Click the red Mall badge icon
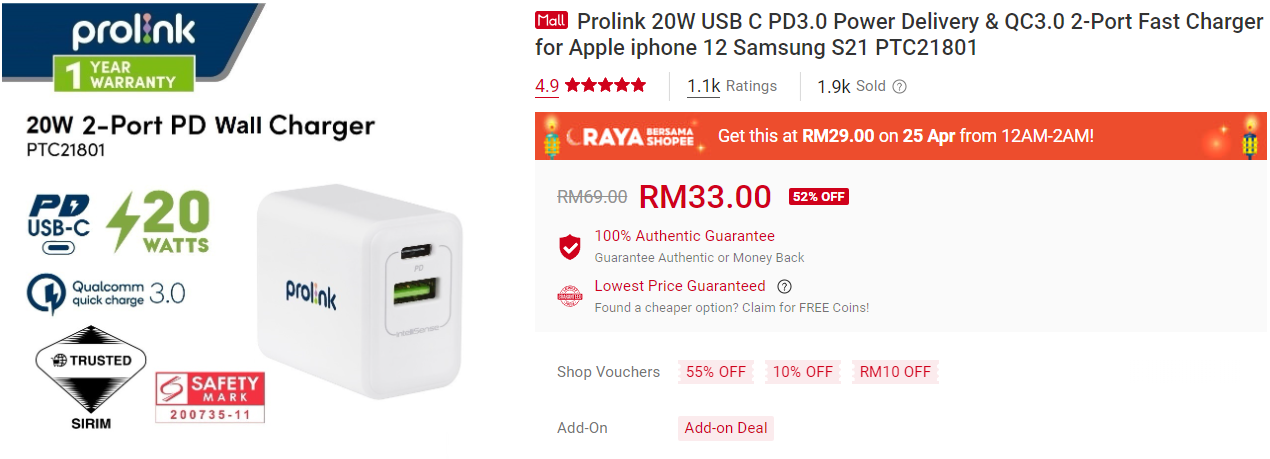1270x459 pixels. click(x=551, y=21)
